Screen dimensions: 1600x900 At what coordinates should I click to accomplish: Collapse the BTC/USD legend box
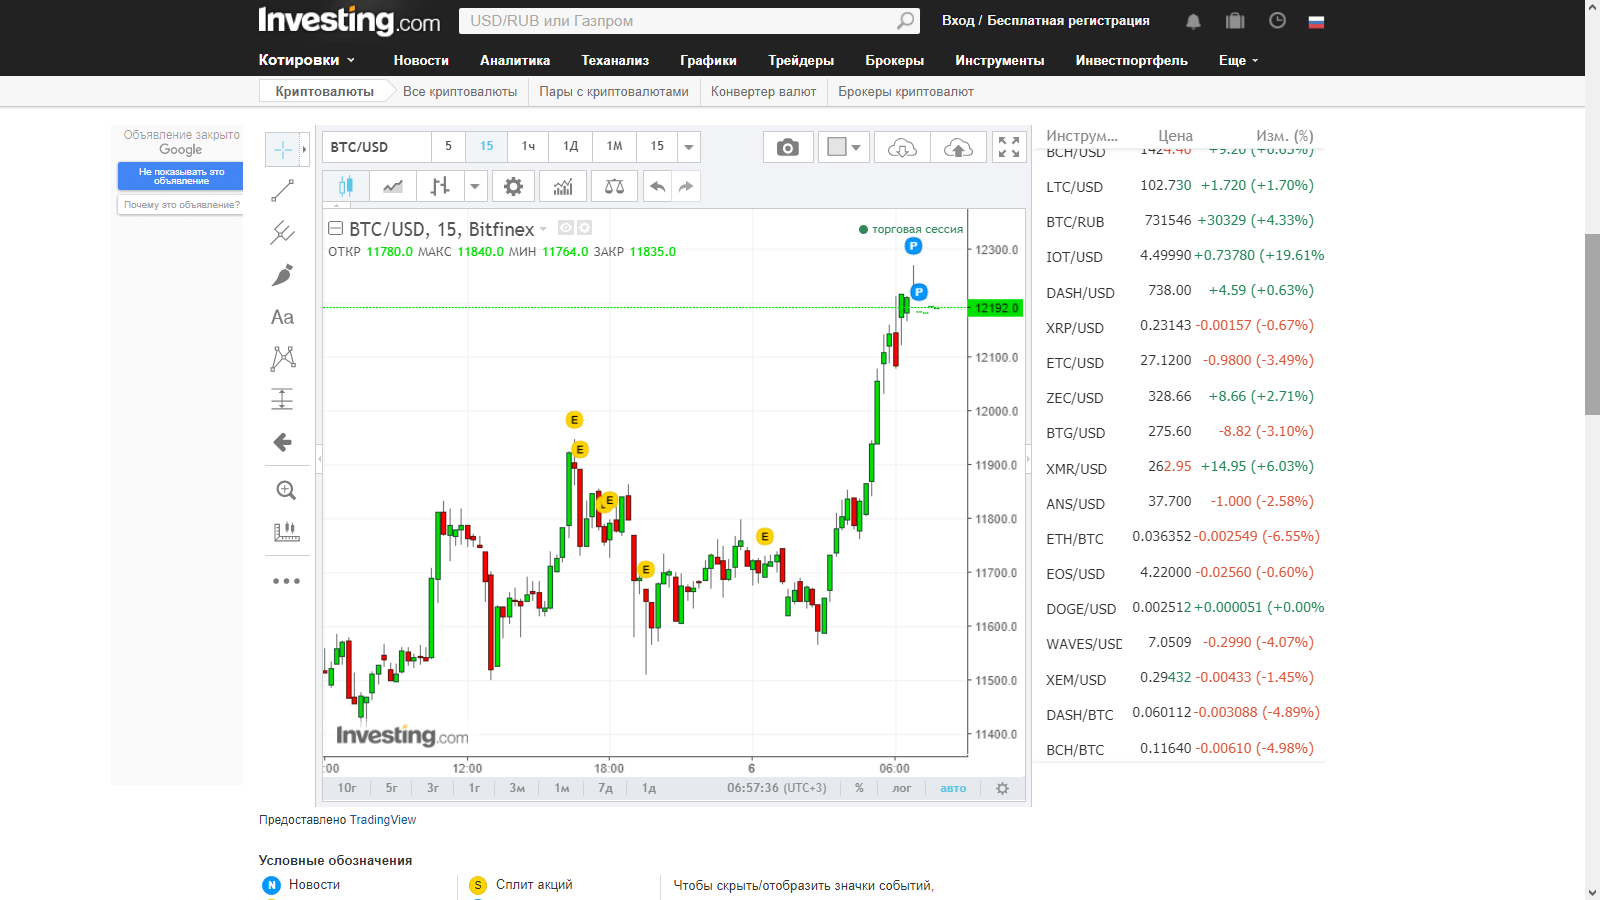pyautogui.click(x=336, y=228)
